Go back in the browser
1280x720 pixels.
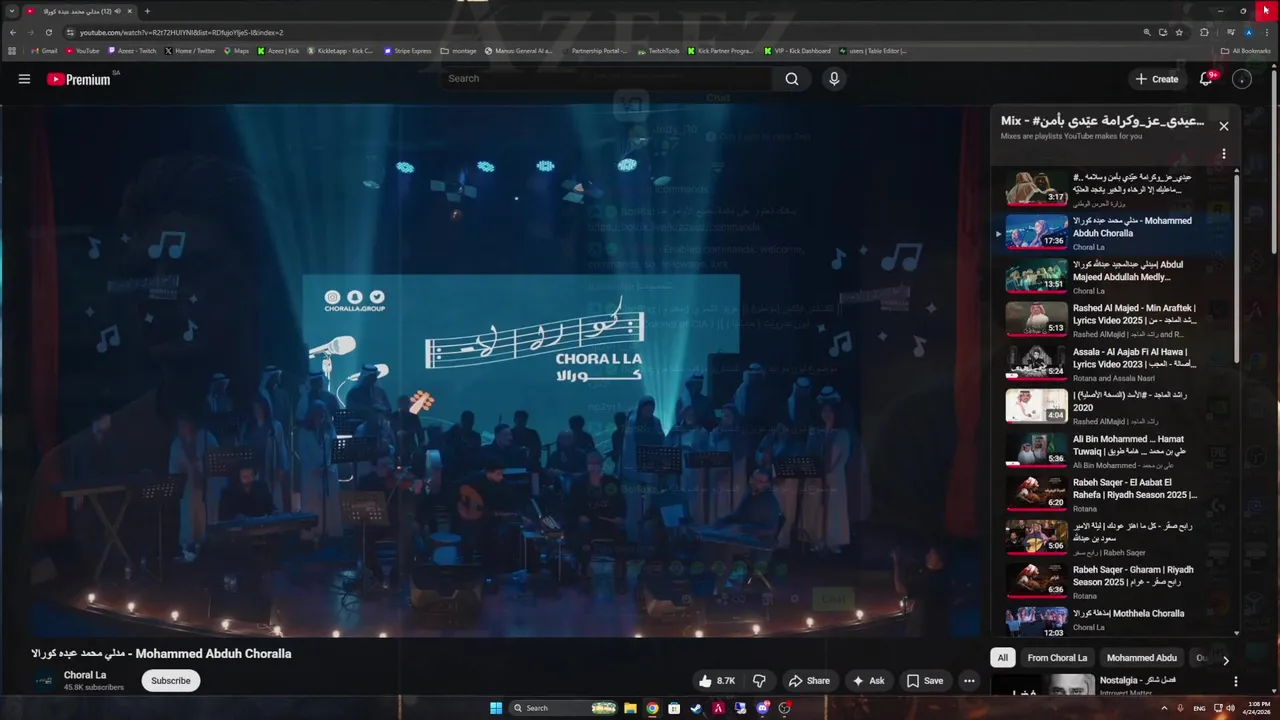pos(13,32)
